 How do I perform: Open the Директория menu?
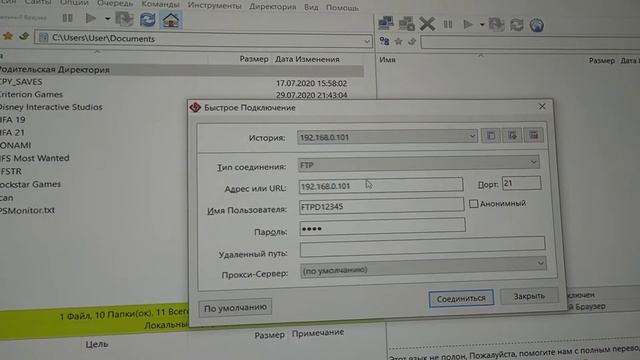272,7
